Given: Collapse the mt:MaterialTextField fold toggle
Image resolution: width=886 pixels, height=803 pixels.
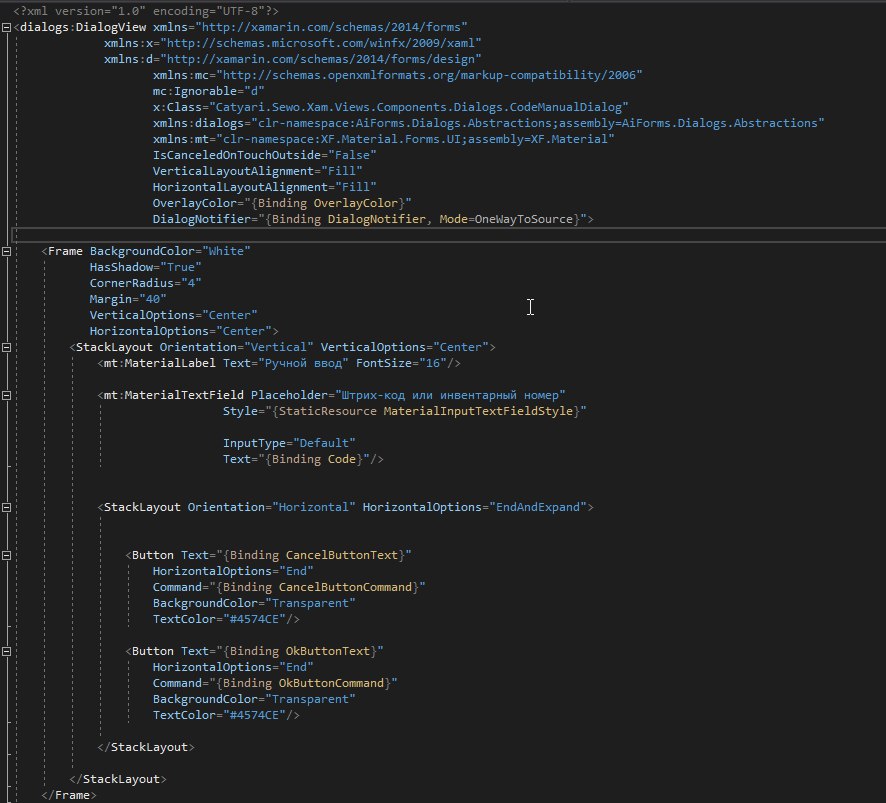Looking at the screenshot, I should pos(6,396).
